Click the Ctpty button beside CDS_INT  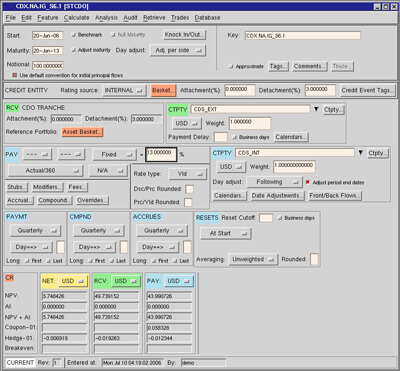[x=377, y=153]
